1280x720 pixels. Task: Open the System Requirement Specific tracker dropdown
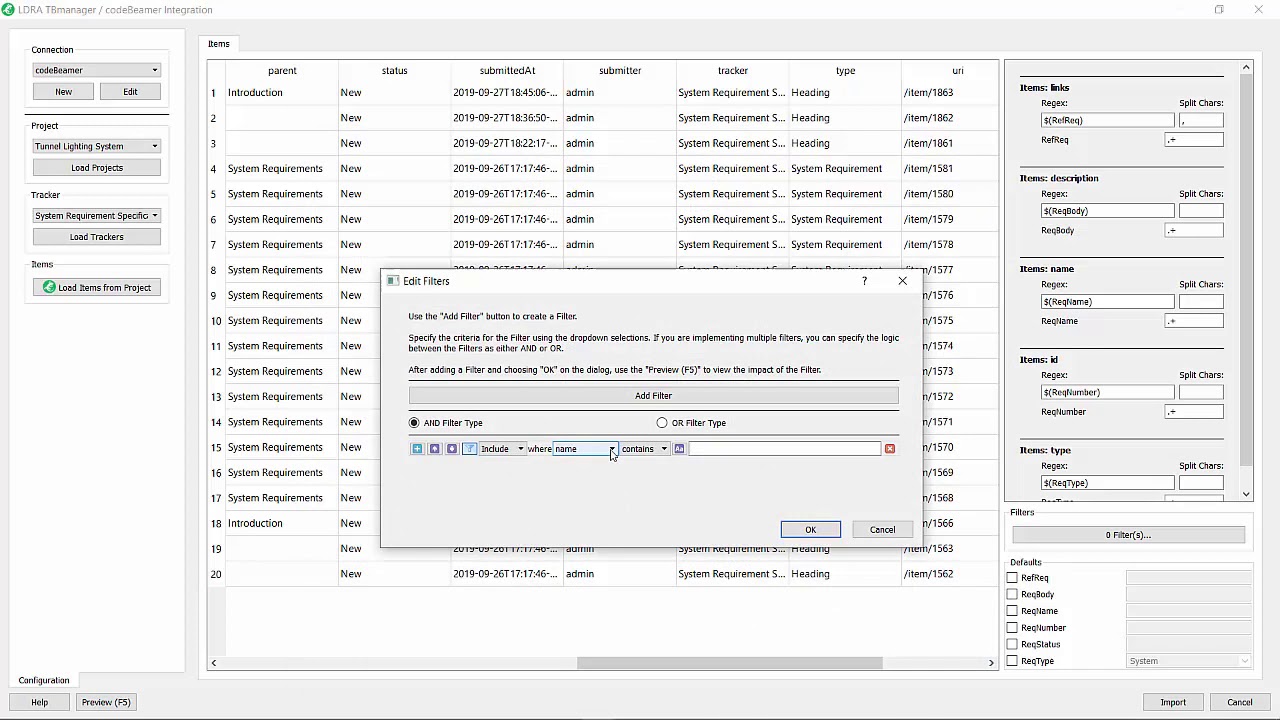click(96, 216)
